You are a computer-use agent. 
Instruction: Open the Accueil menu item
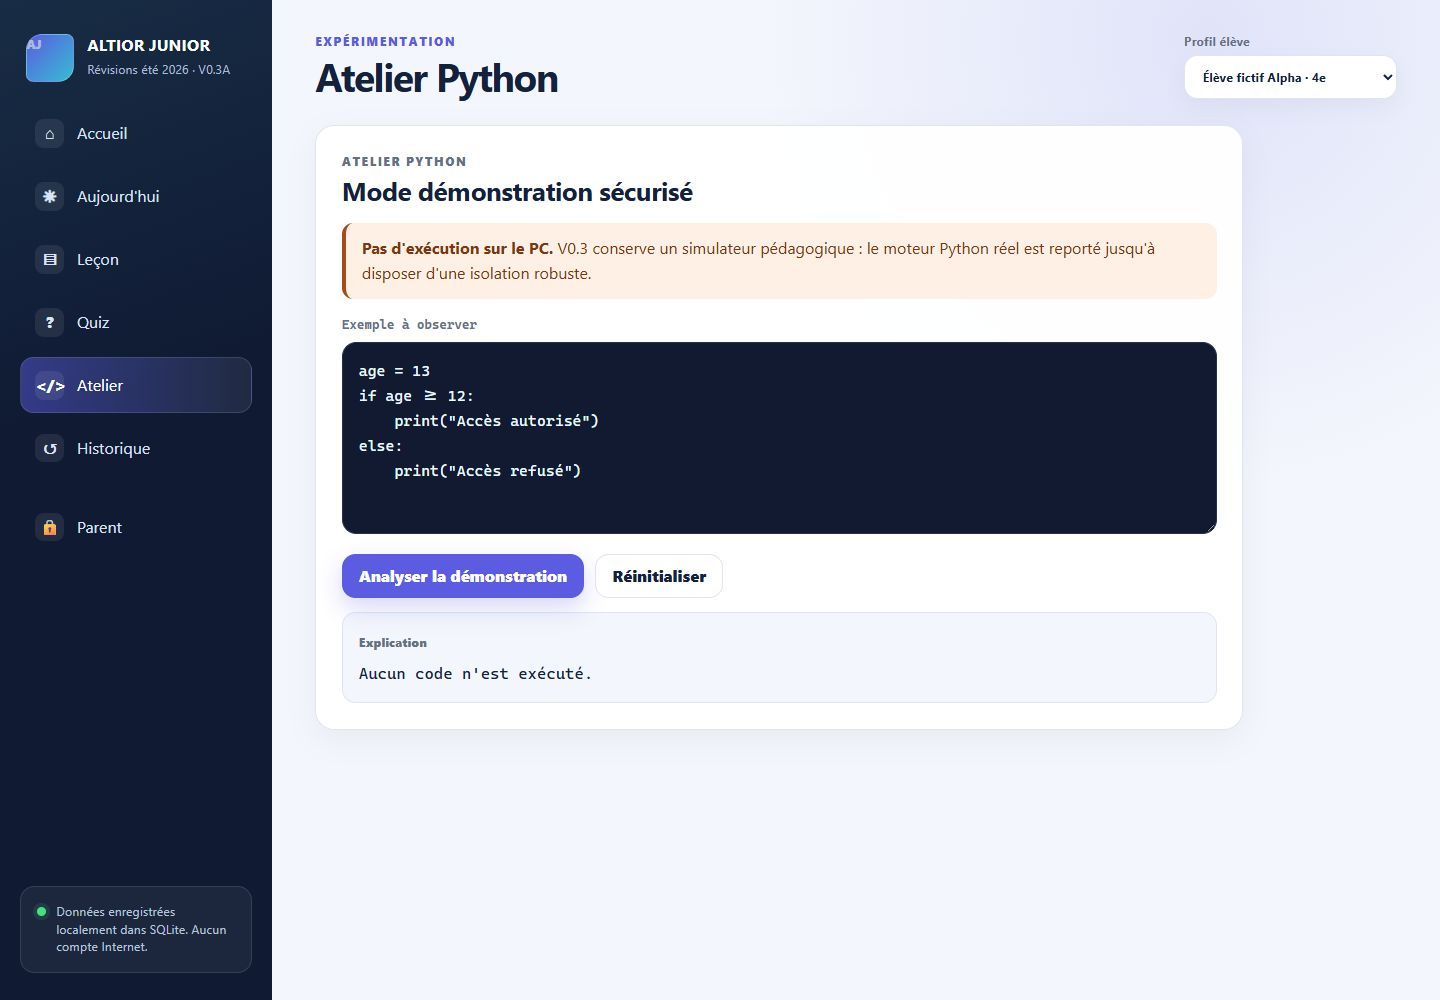click(x=136, y=134)
